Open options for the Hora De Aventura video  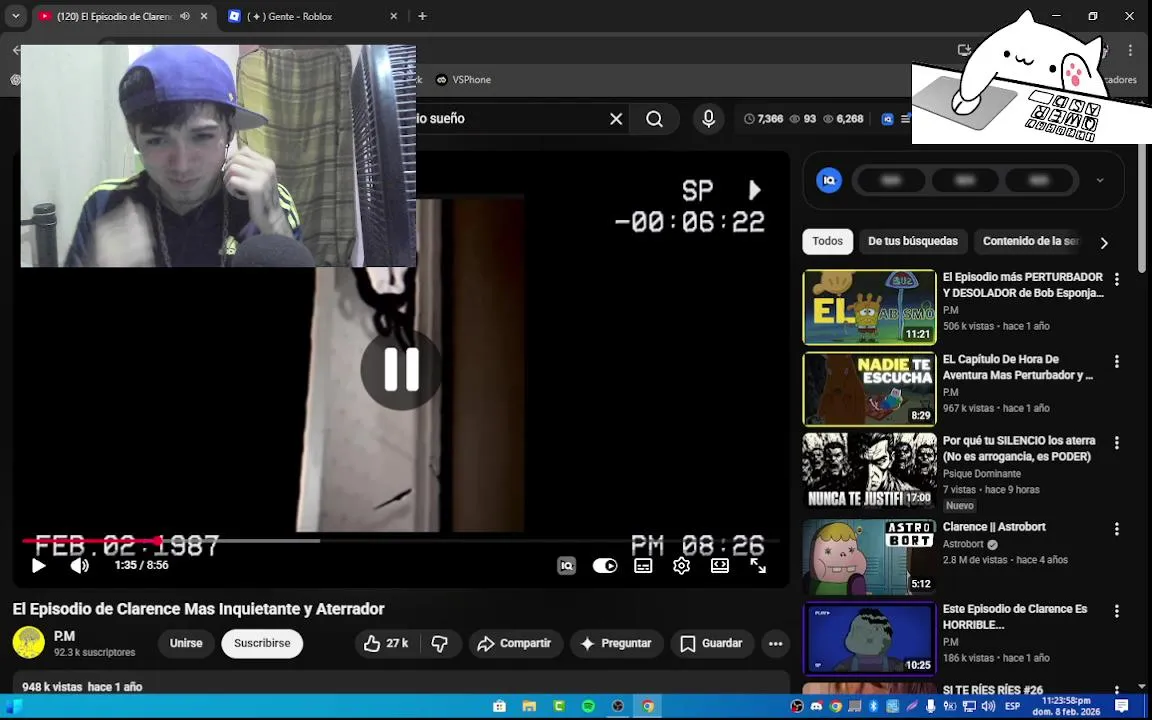point(1117,361)
